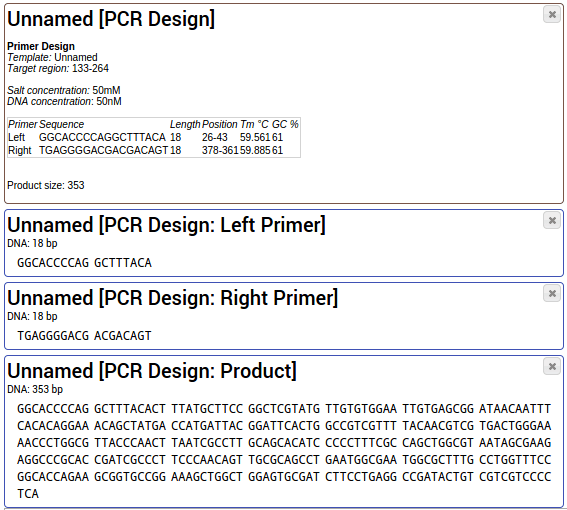Close the Right Primer panel

coord(552,293)
